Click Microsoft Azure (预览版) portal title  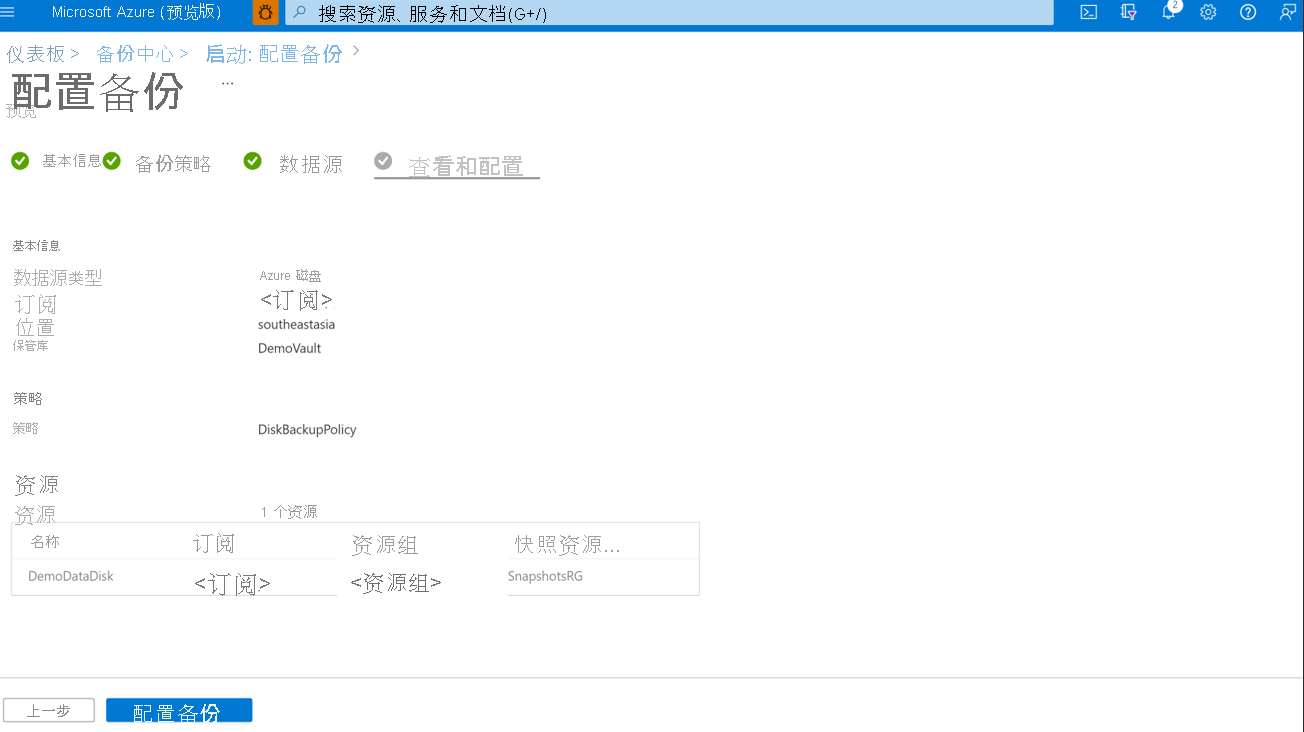point(136,13)
